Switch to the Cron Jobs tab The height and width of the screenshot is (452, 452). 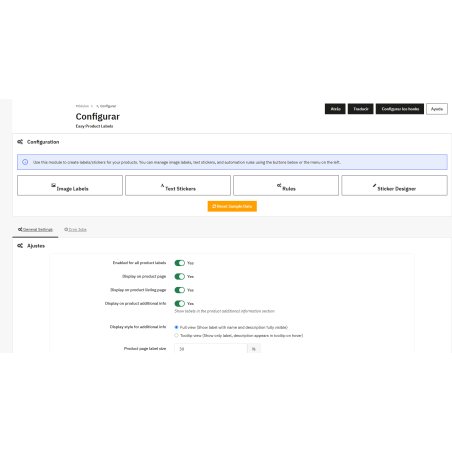click(75, 230)
